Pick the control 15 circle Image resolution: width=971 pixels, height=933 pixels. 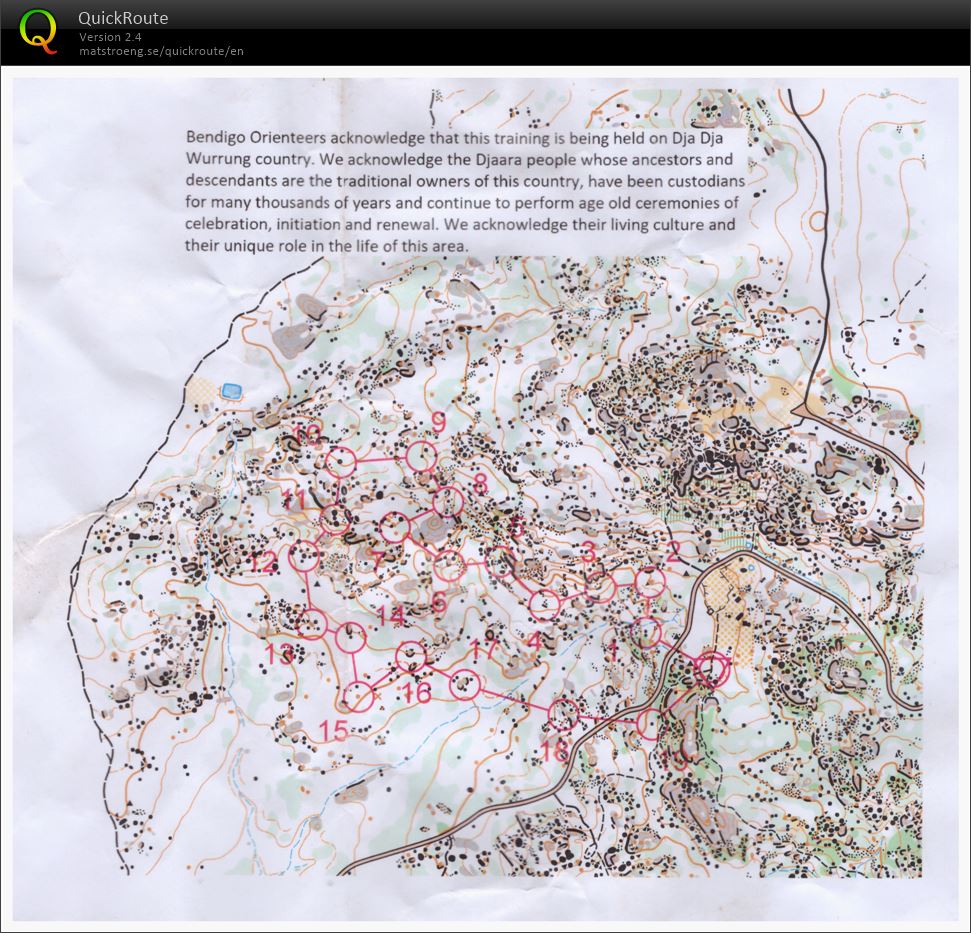point(358,694)
